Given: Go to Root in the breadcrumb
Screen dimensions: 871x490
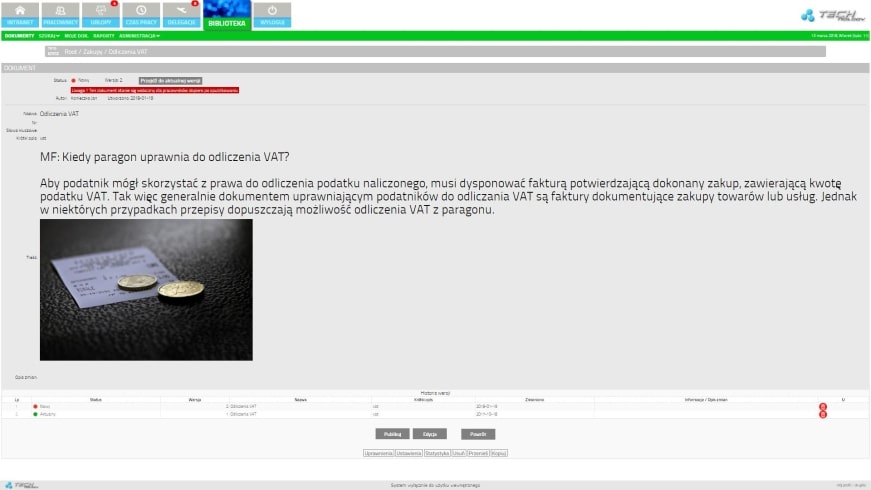Looking at the screenshot, I should coord(71,52).
